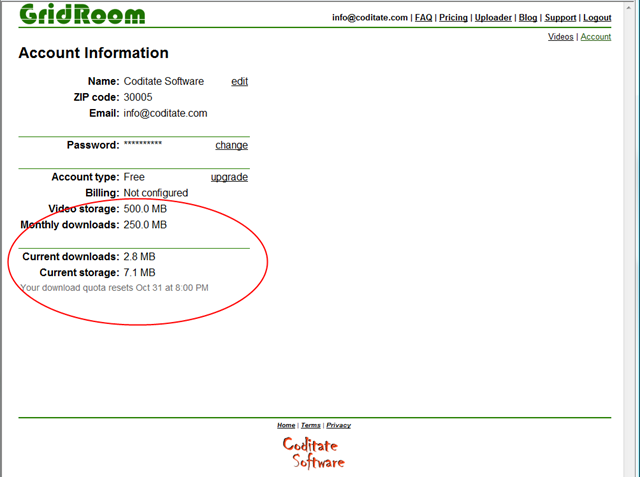Click upgrade next to Account type

229,177
